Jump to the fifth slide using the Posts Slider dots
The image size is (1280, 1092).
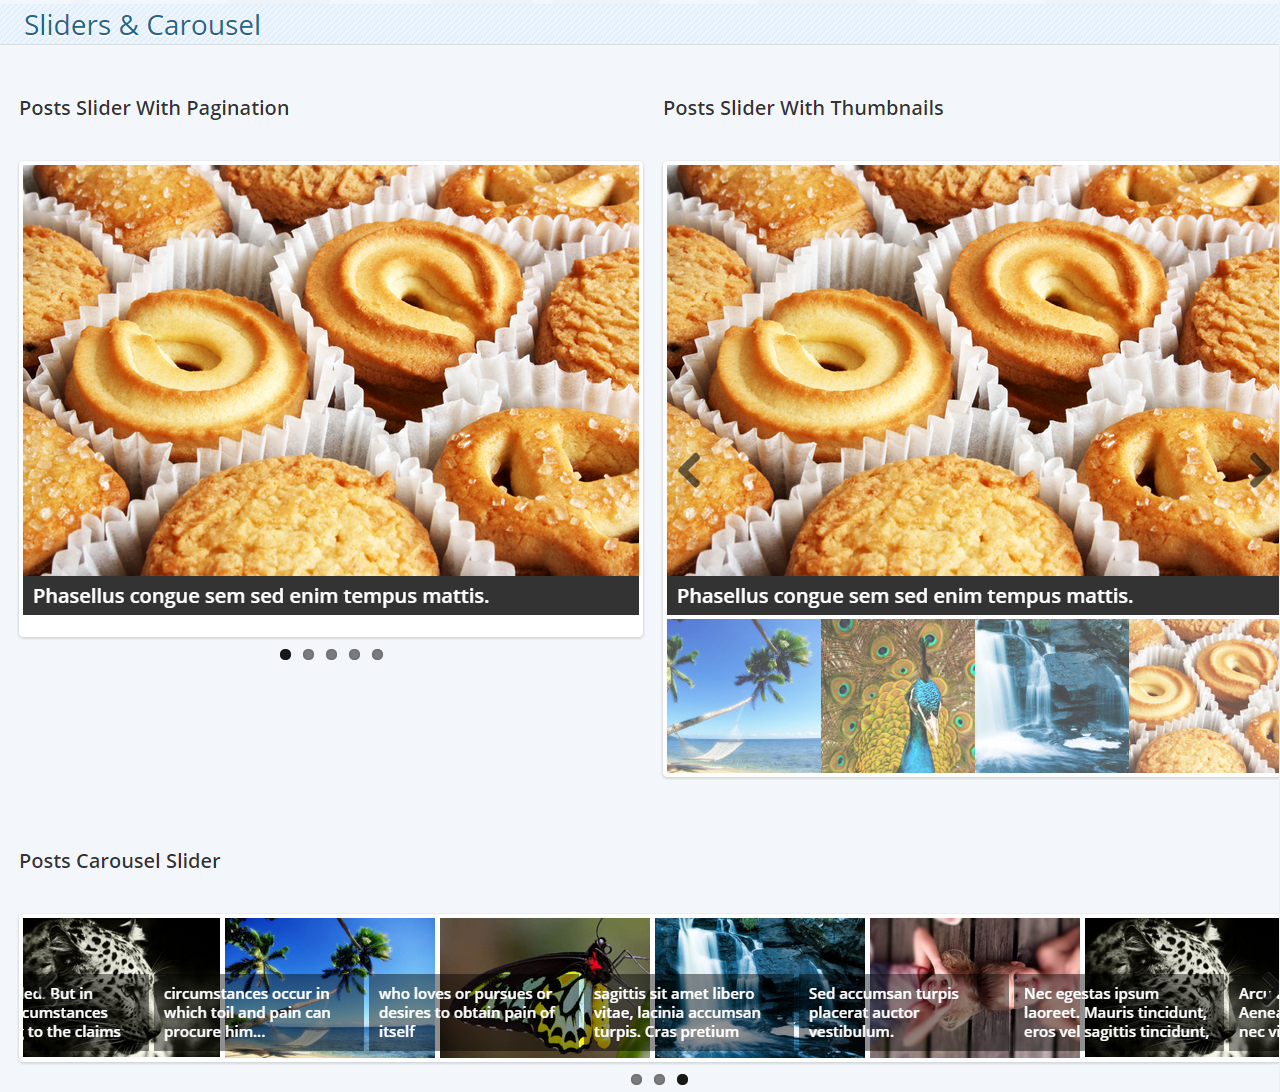coord(377,654)
